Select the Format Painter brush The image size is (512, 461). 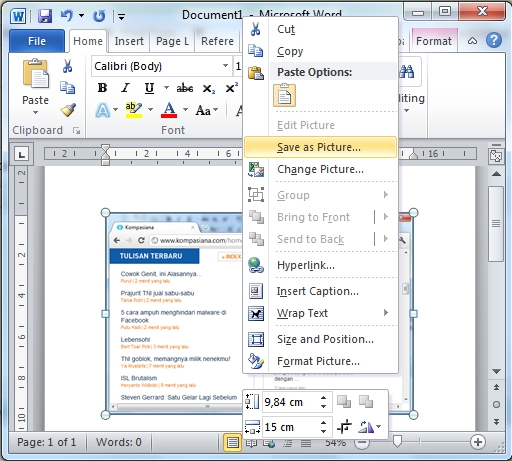[68, 110]
